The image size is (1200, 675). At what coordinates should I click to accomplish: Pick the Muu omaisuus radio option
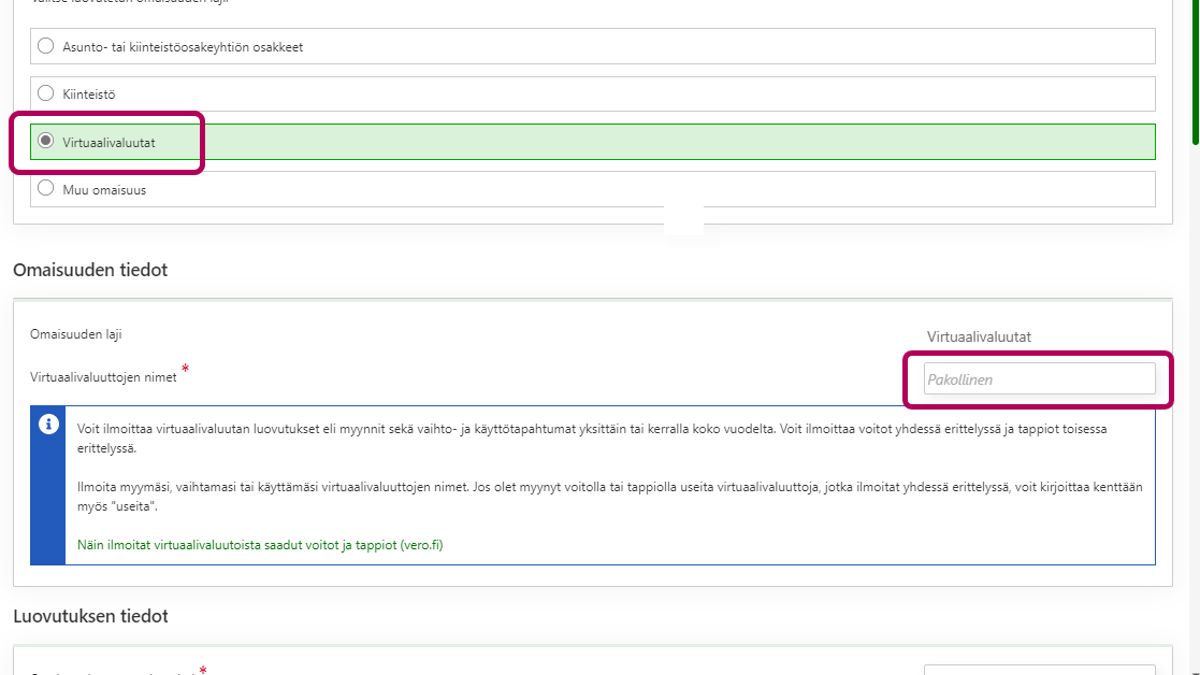tap(45, 189)
